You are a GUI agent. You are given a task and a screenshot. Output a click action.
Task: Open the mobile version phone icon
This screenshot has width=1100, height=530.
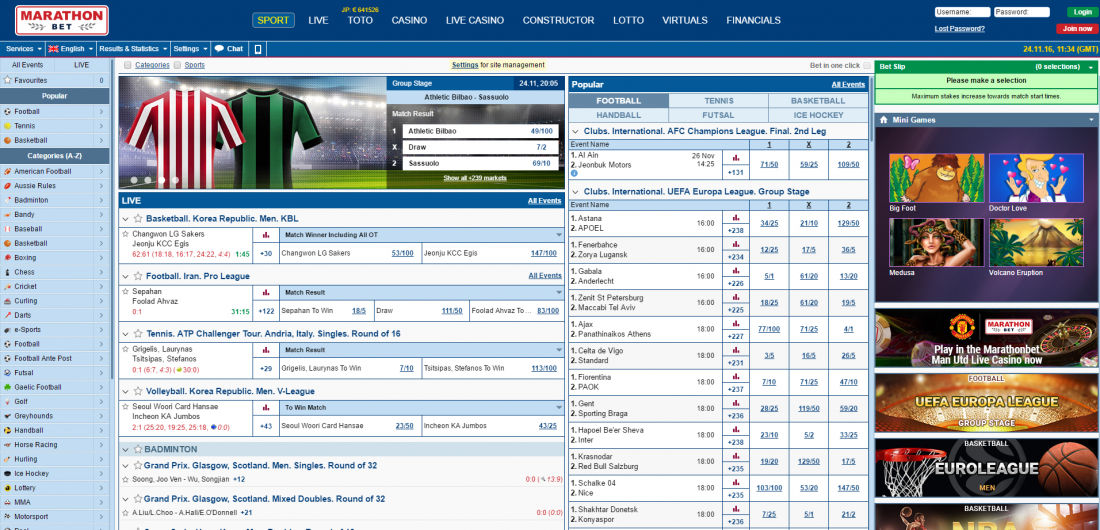click(x=257, y=49)
